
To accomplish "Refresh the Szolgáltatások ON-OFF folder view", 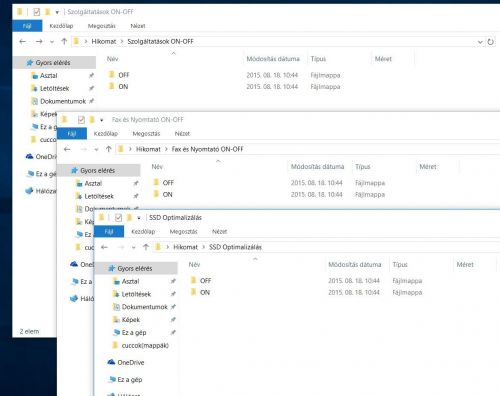I will (x=490, y=42).
